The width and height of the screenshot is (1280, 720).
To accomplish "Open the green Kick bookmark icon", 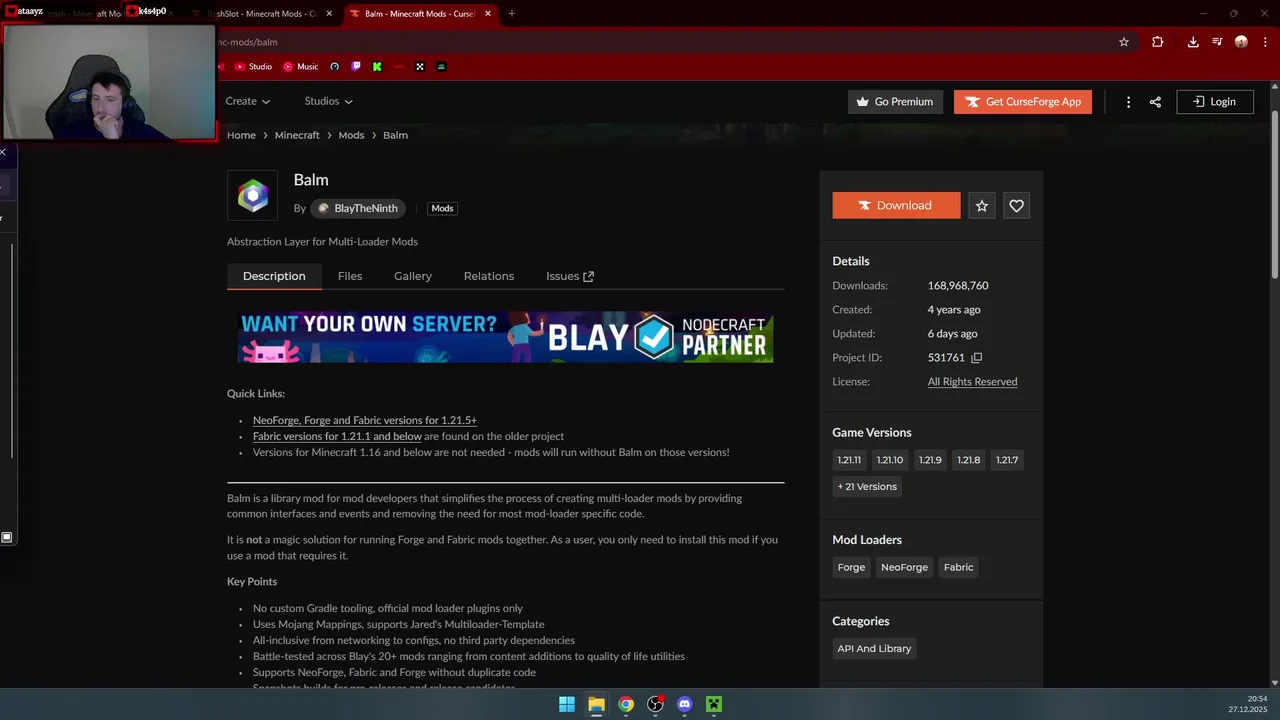I will 377,67.
